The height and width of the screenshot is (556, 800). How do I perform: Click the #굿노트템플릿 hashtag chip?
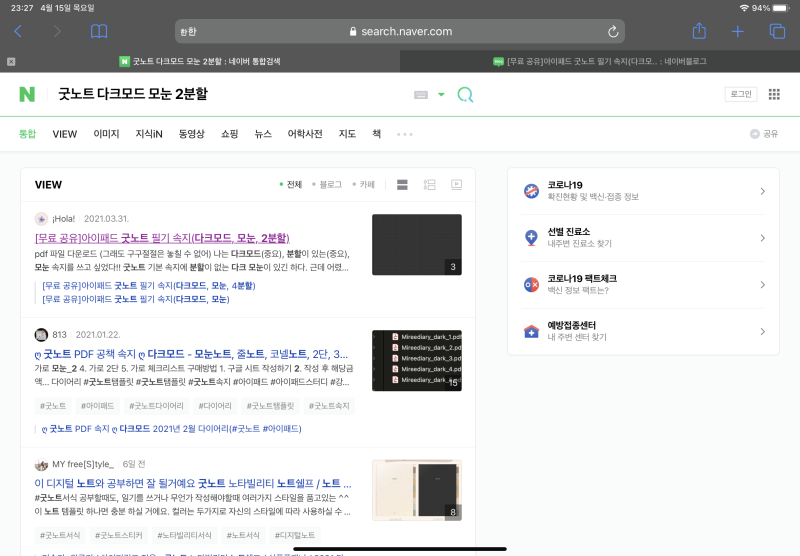[270, 406]
